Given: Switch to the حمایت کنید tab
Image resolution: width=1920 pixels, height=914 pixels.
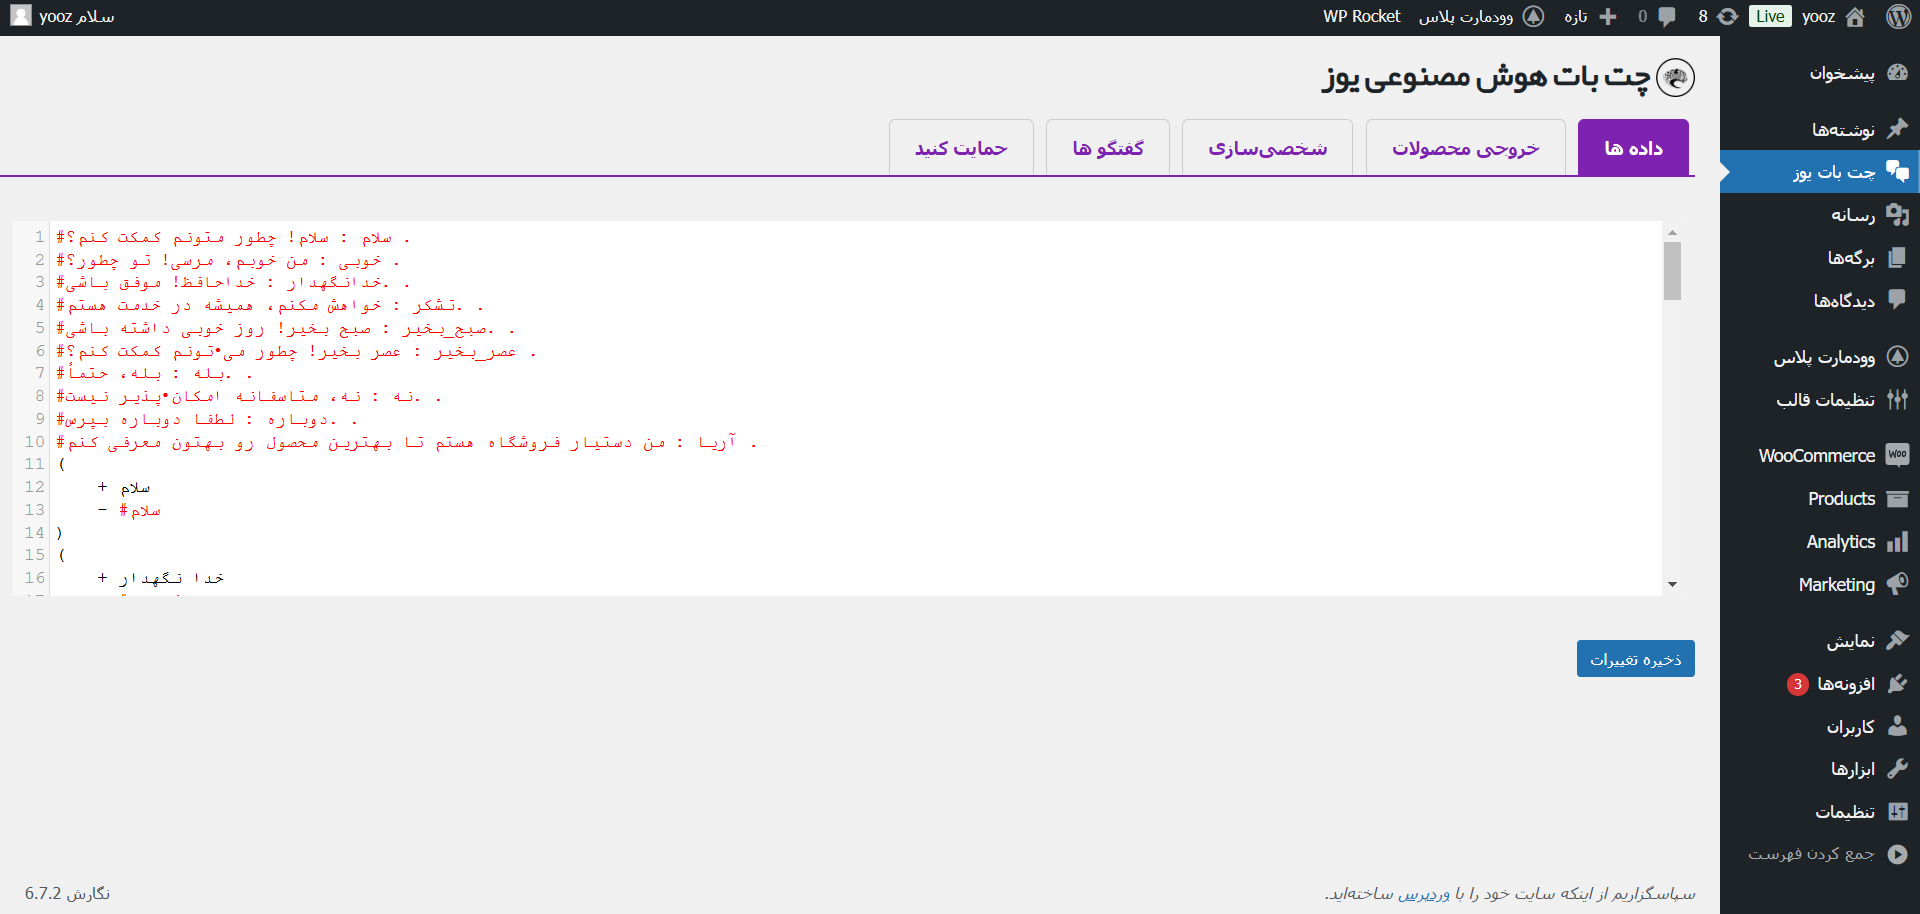Looking at the screenshot, I should 961,148.
